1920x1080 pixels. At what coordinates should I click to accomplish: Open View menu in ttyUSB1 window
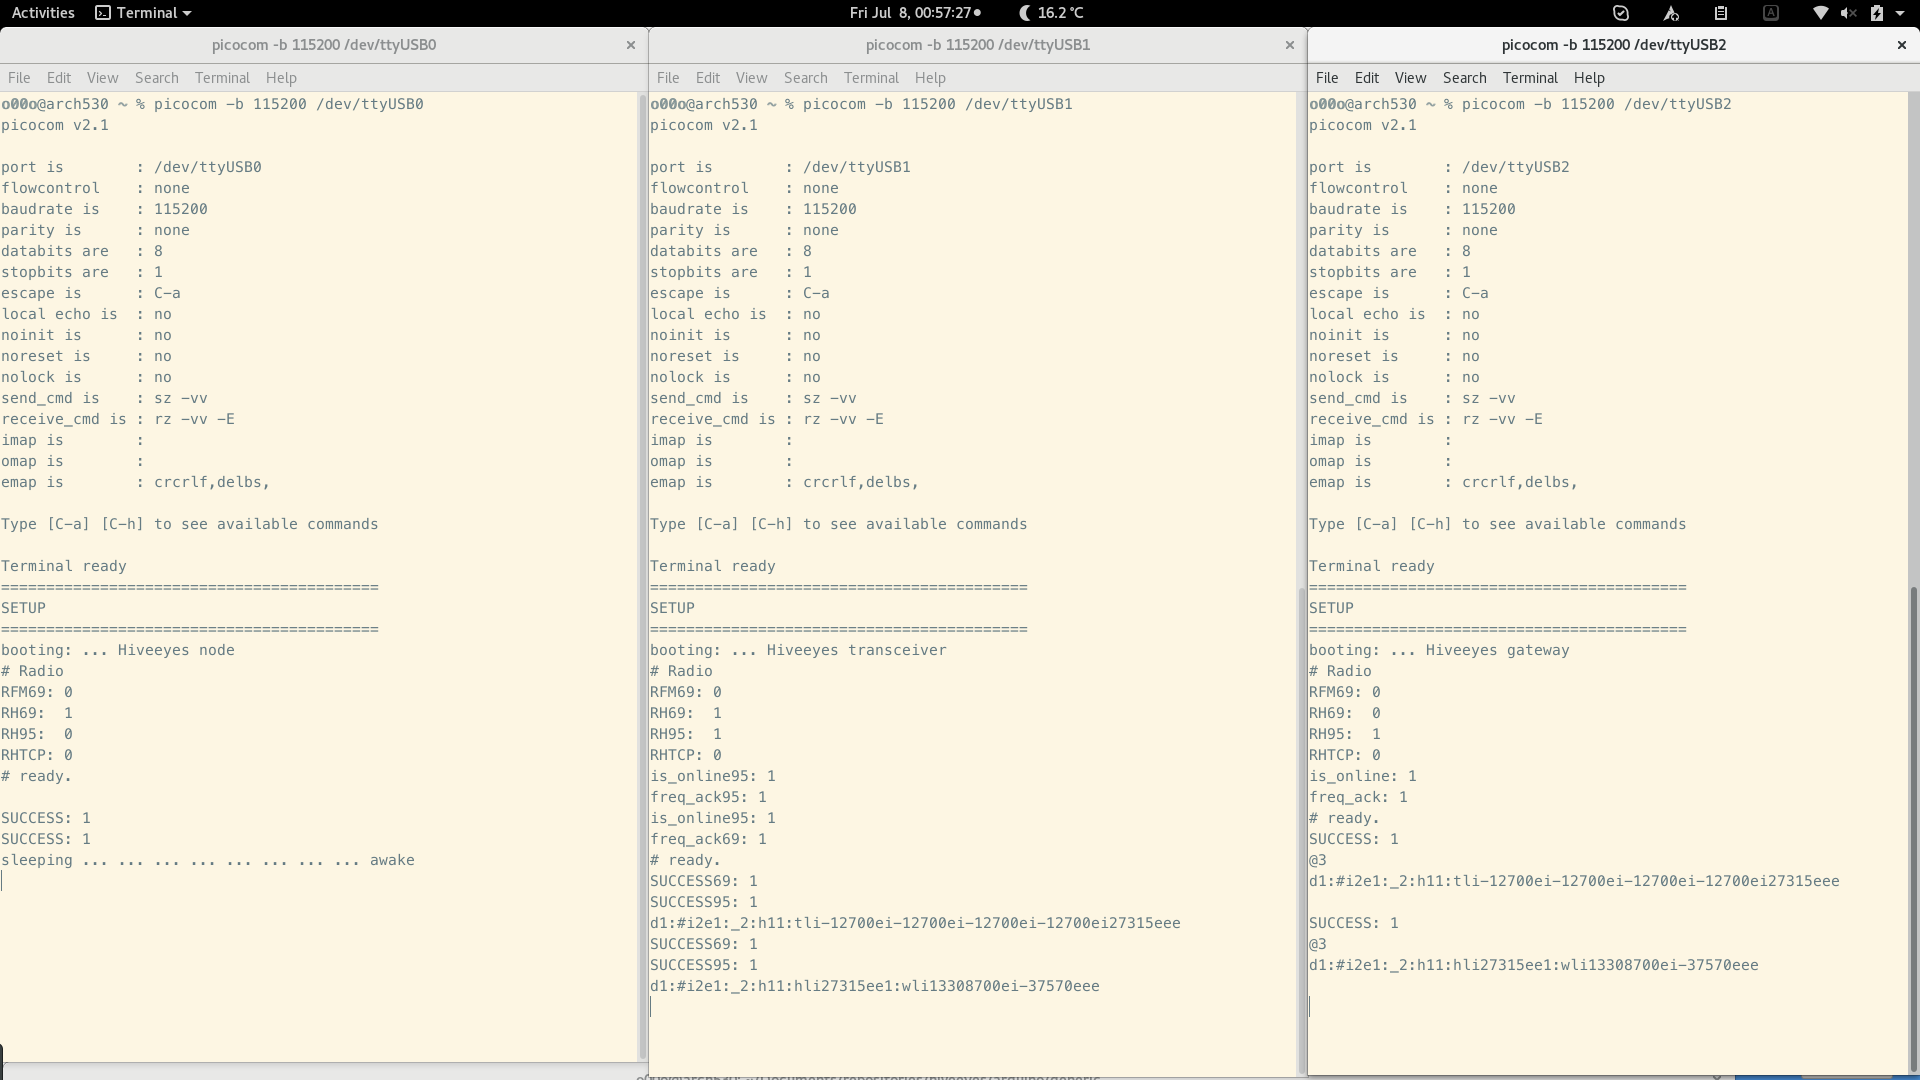[751, 78]
